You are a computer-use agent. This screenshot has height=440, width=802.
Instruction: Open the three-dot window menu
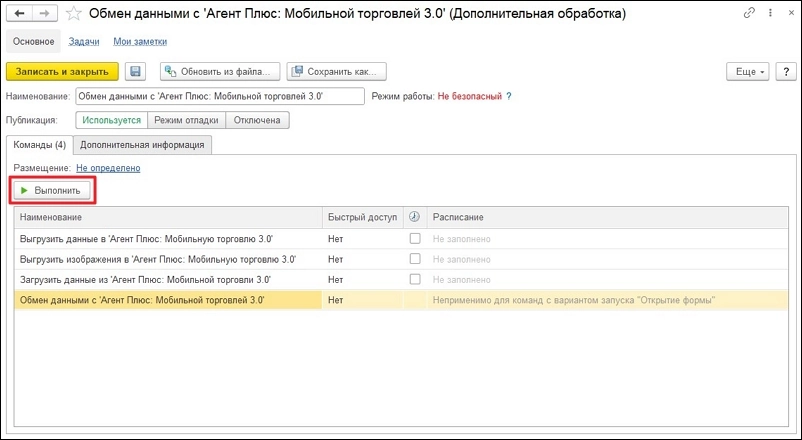coord(770,13)
